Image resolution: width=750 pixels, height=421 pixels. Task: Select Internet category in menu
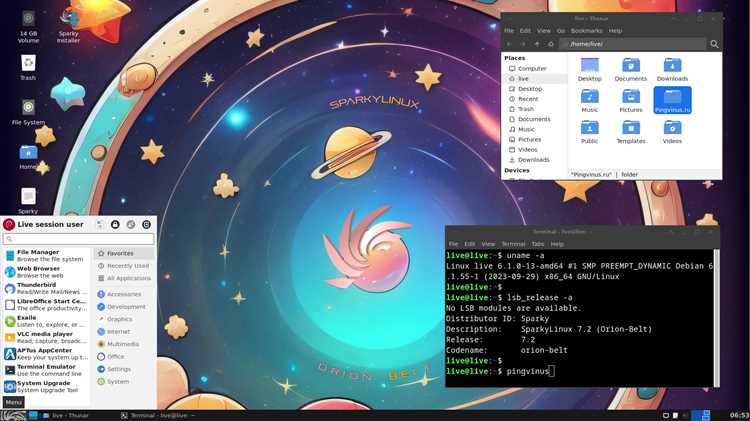[124, 332]
